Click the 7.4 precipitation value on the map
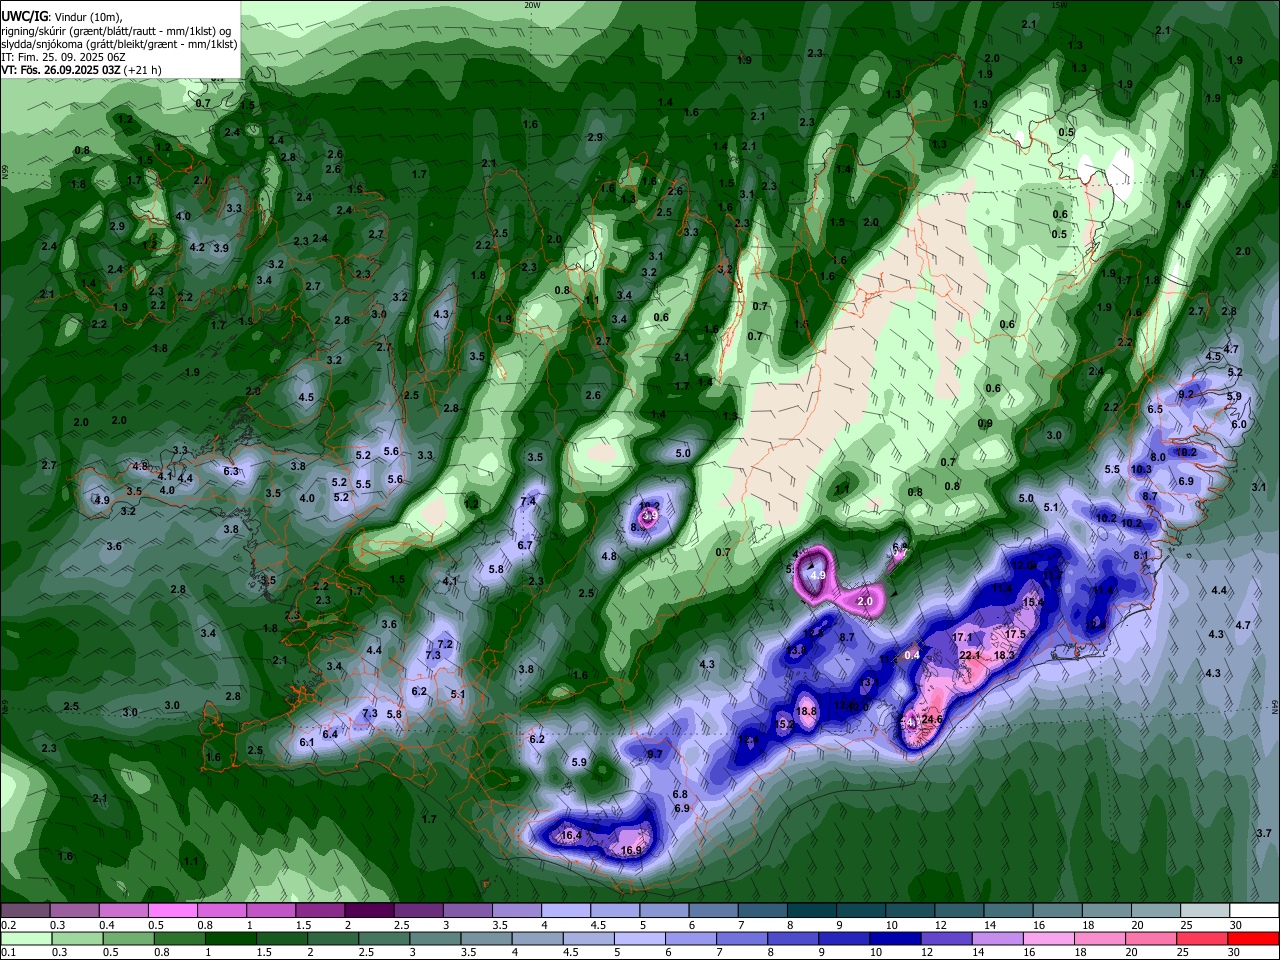This screenshot has width=1280, height=960. pos(529,501)
